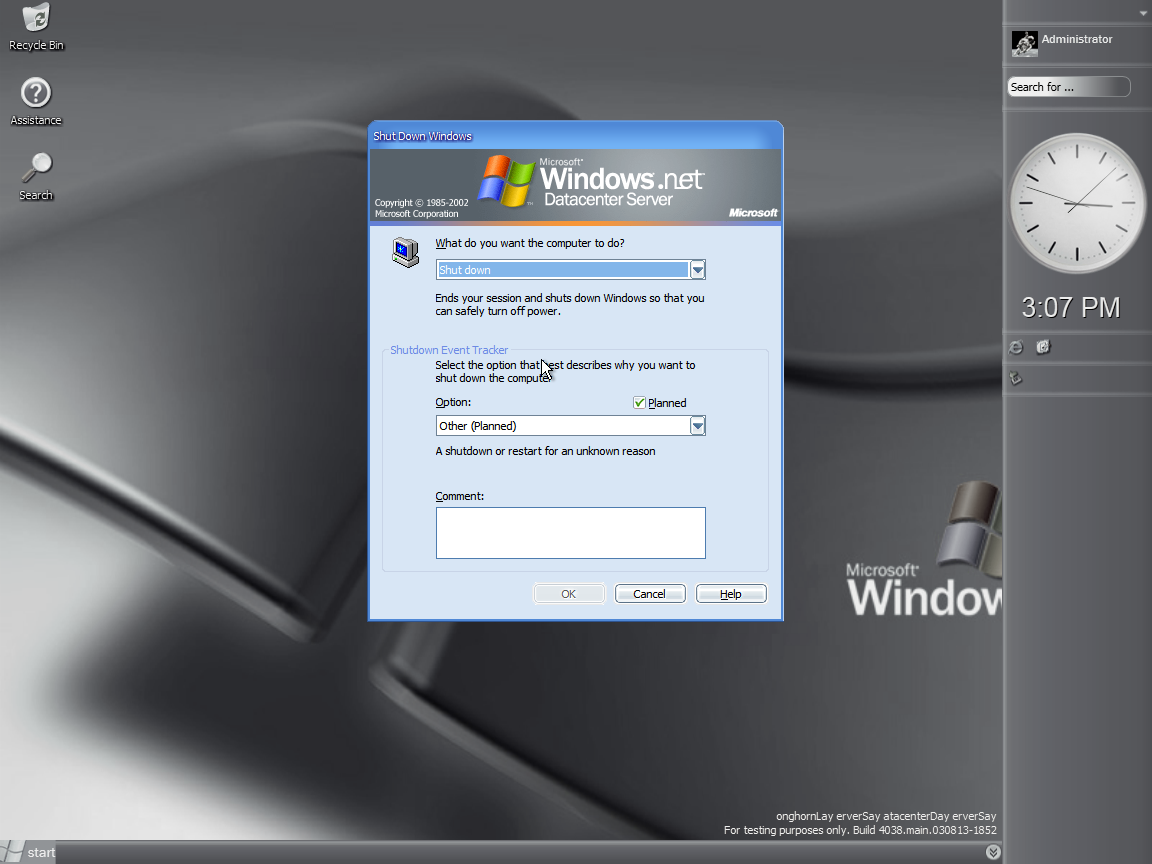This screenshot has width=1152, height=864.
Task: Click inside the Comment text box
Action: [571, 533]
